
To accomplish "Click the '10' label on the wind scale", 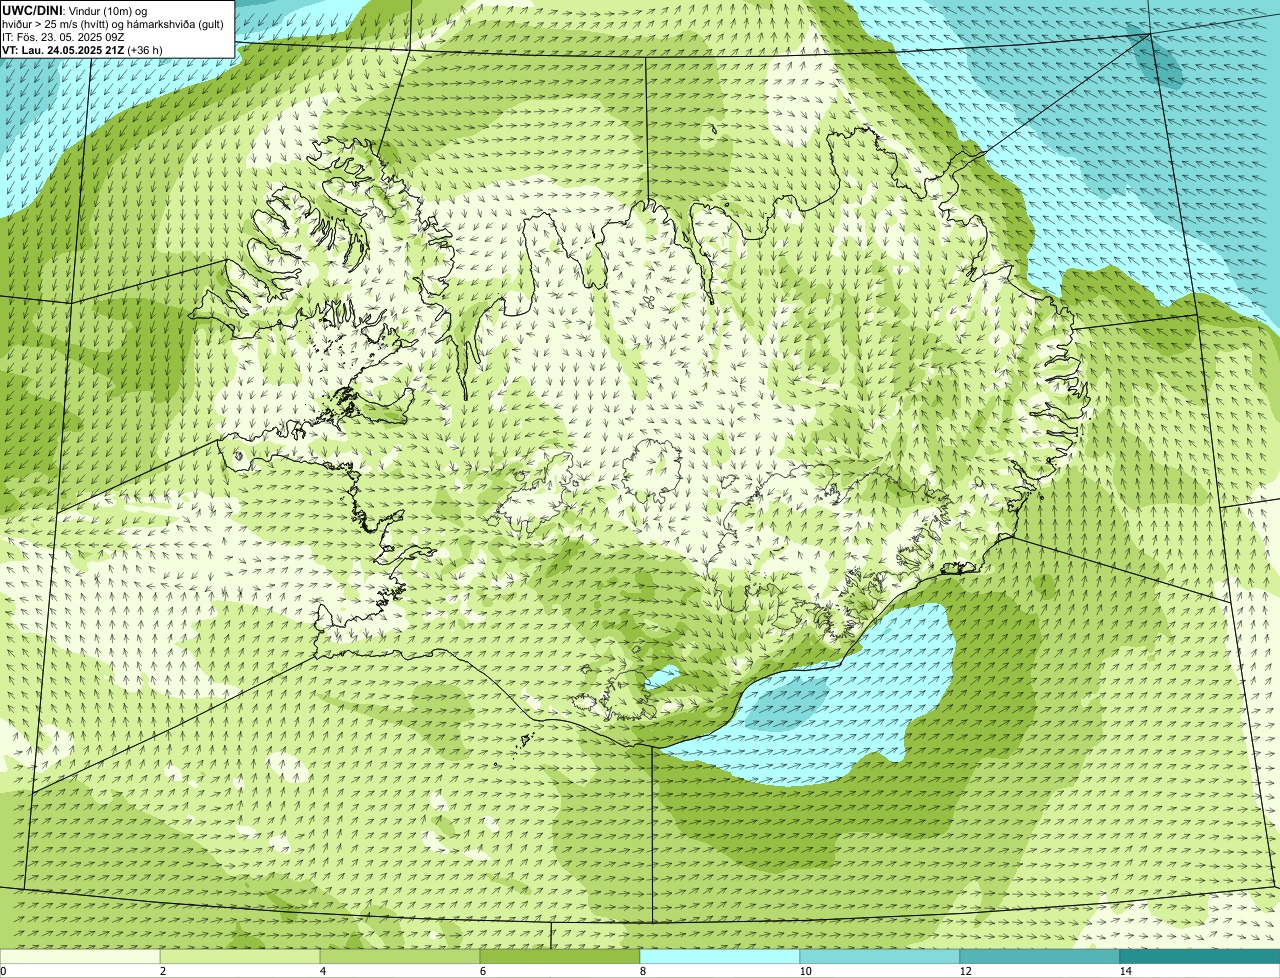I will (x=805, y=971).
